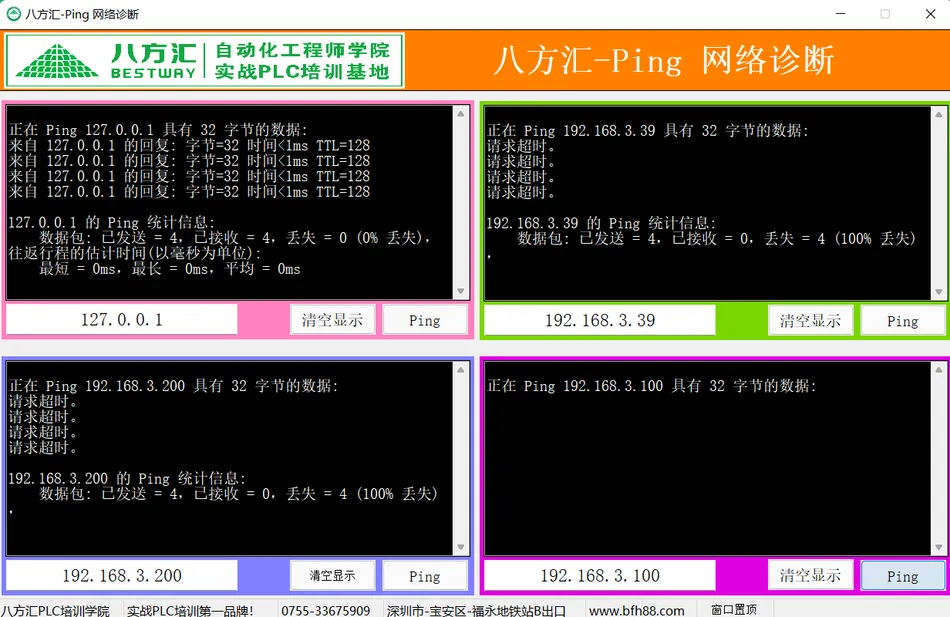950x617 pixels.
Task: Click scroll-down arrow in 192.168.3.39 output
Action: (938, 292)
